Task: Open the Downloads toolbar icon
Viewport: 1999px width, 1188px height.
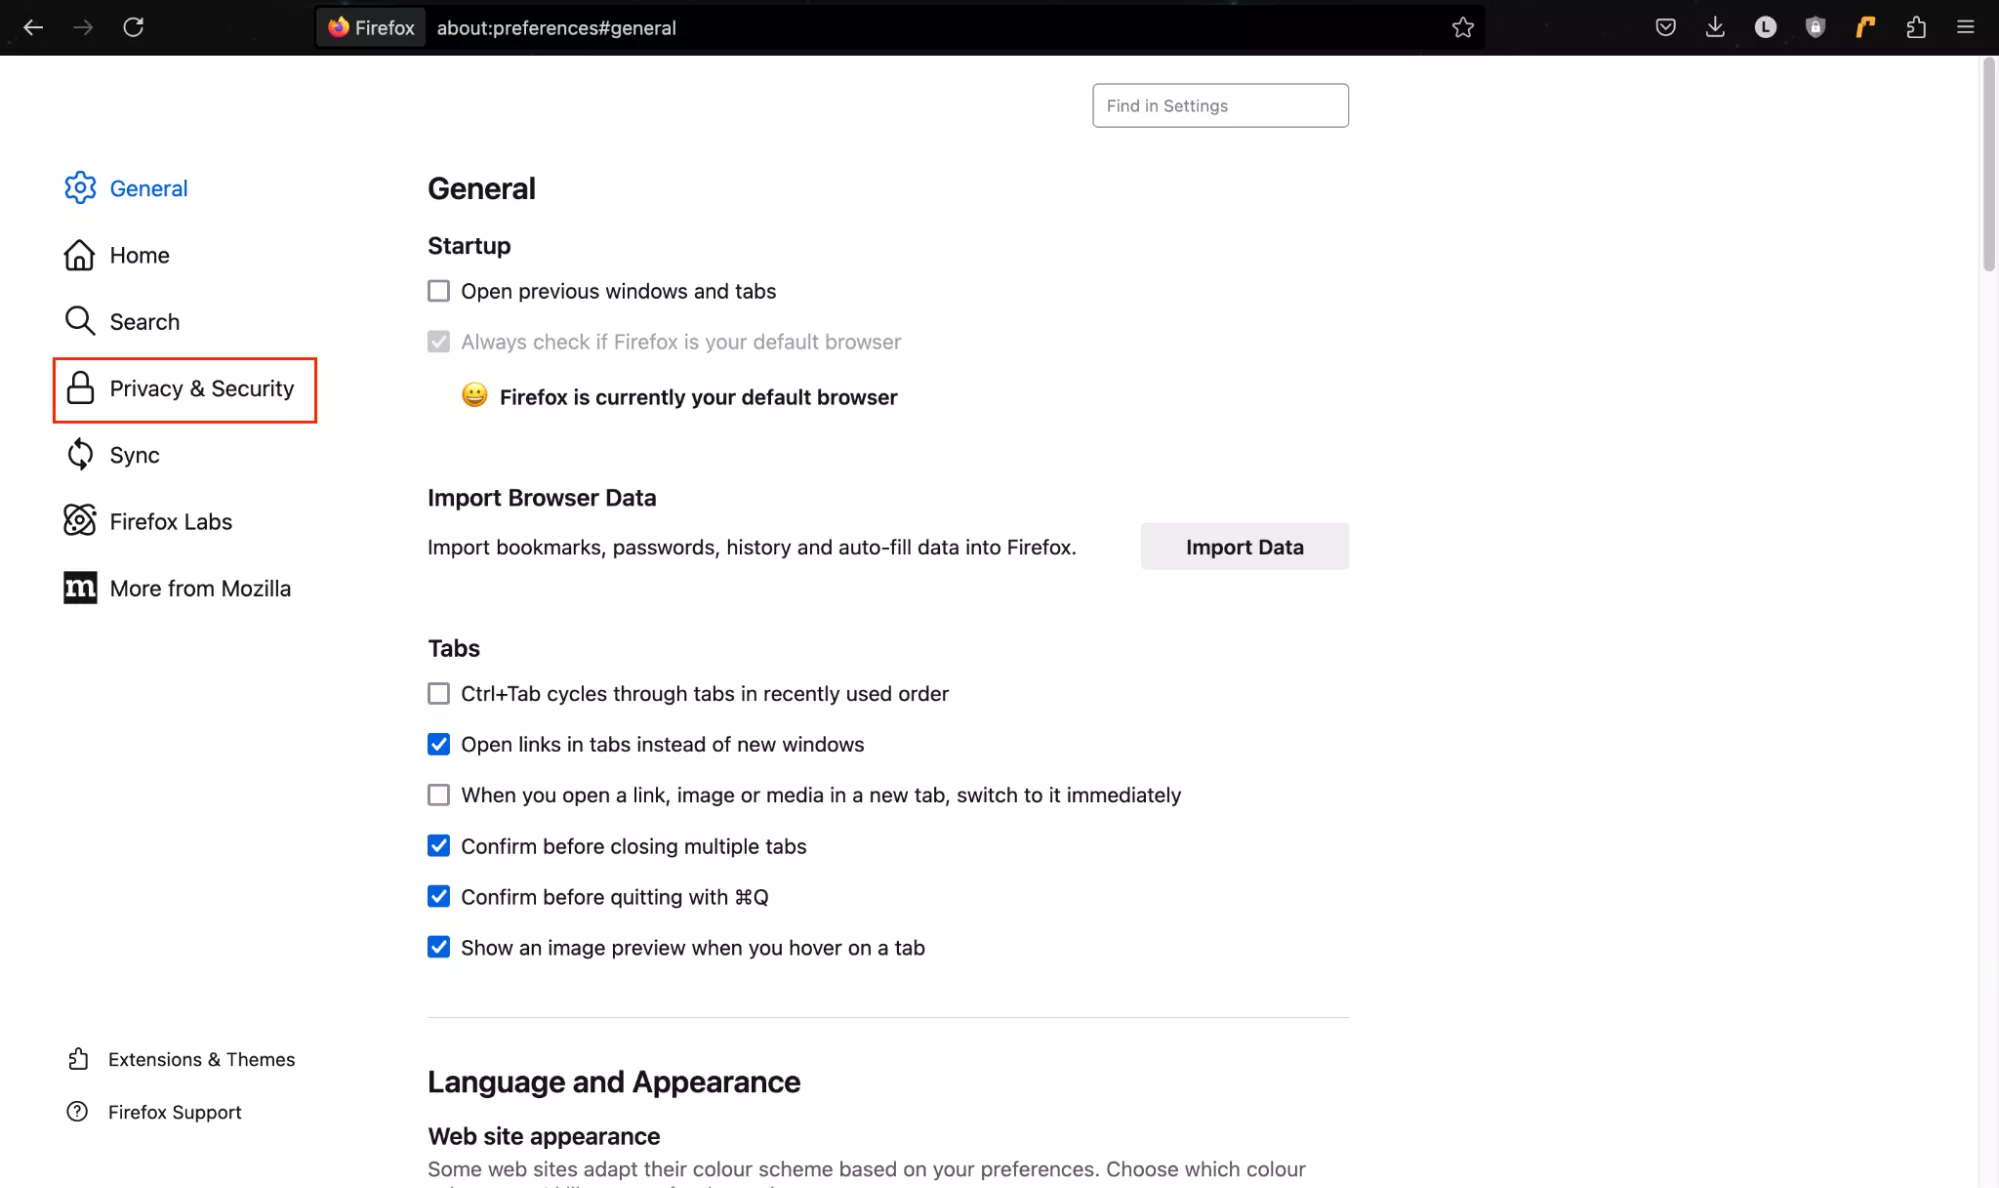Action: pos(1715,27)
